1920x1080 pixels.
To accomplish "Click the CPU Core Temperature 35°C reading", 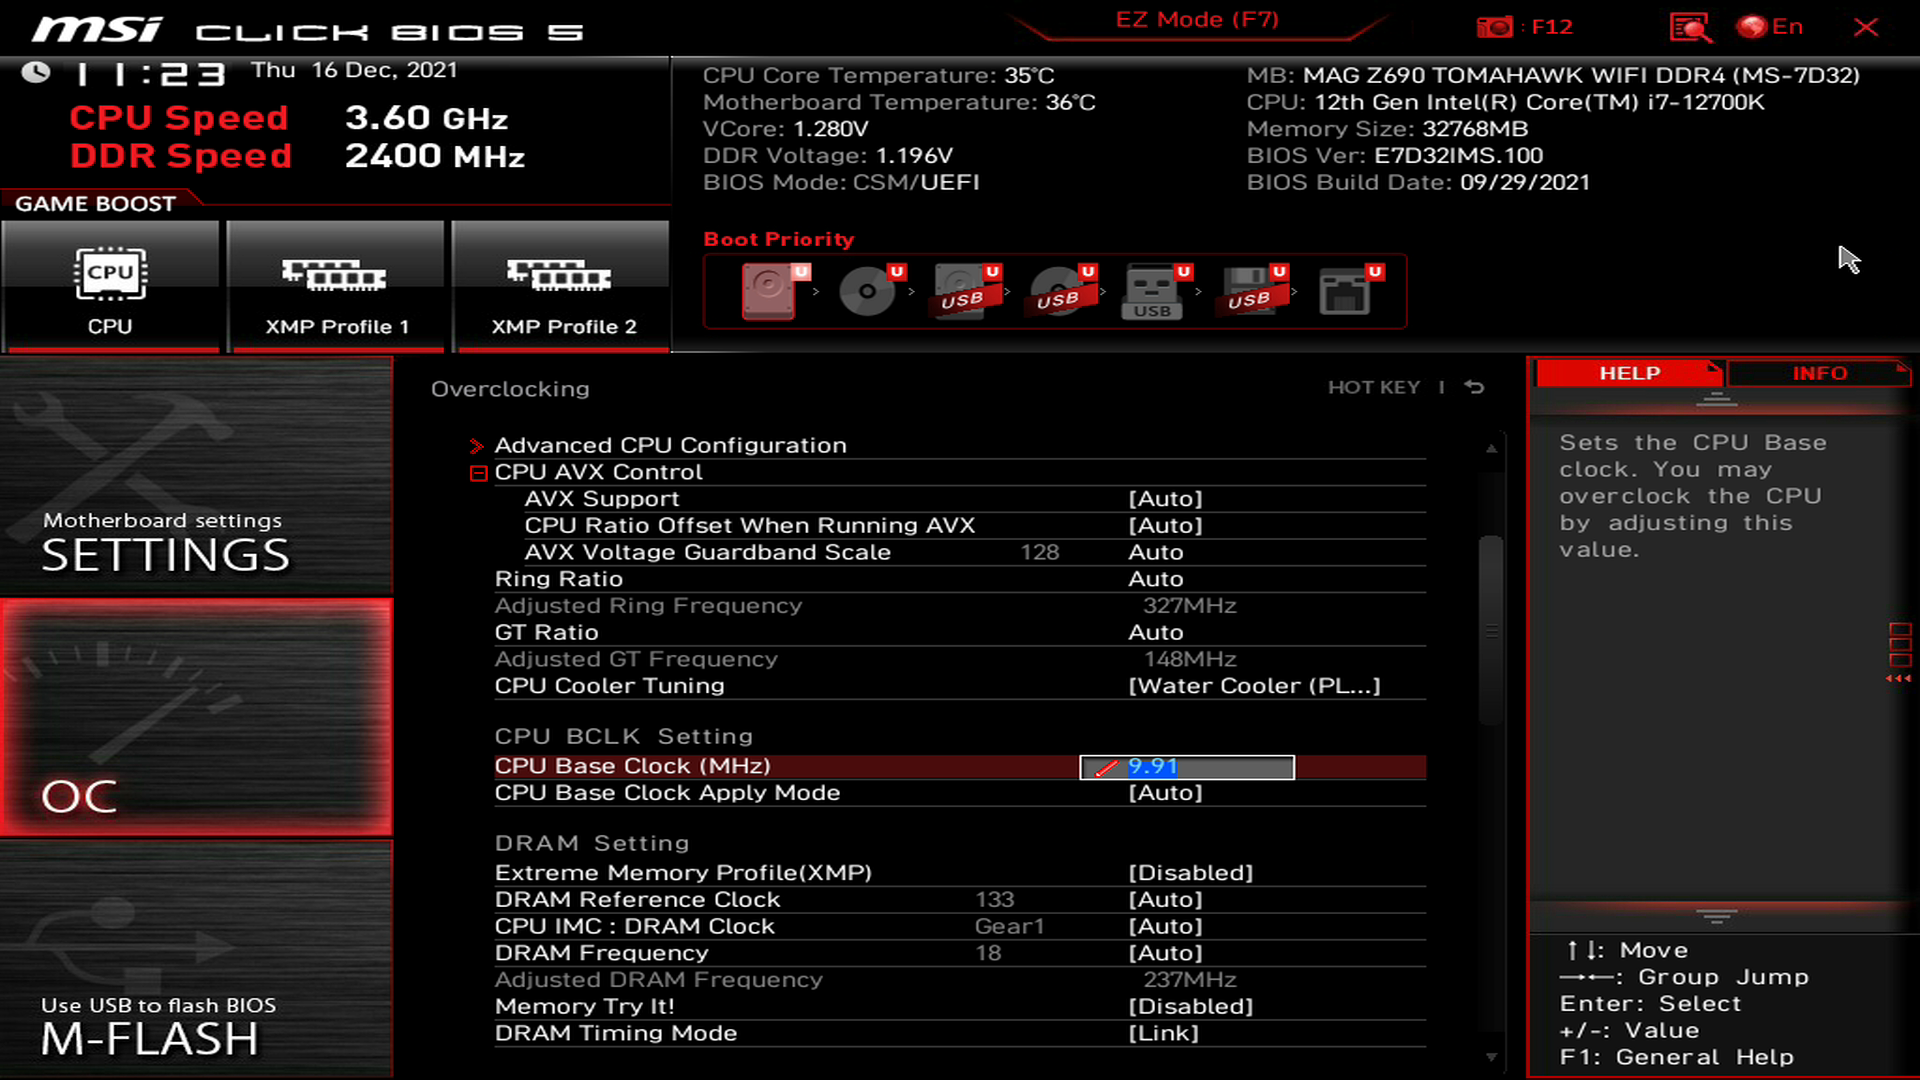I will click(879, 76).
